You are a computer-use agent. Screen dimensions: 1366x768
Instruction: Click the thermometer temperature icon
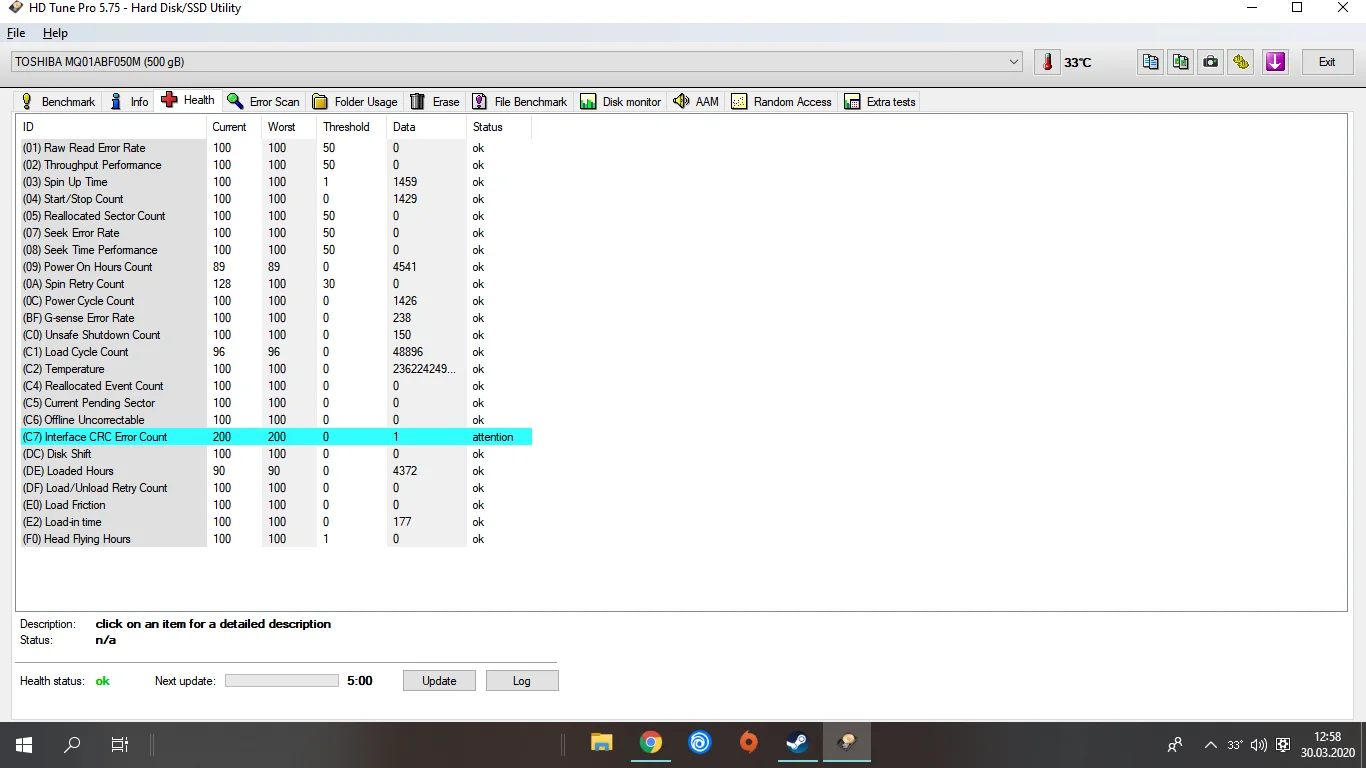(x=1047, y=62)
